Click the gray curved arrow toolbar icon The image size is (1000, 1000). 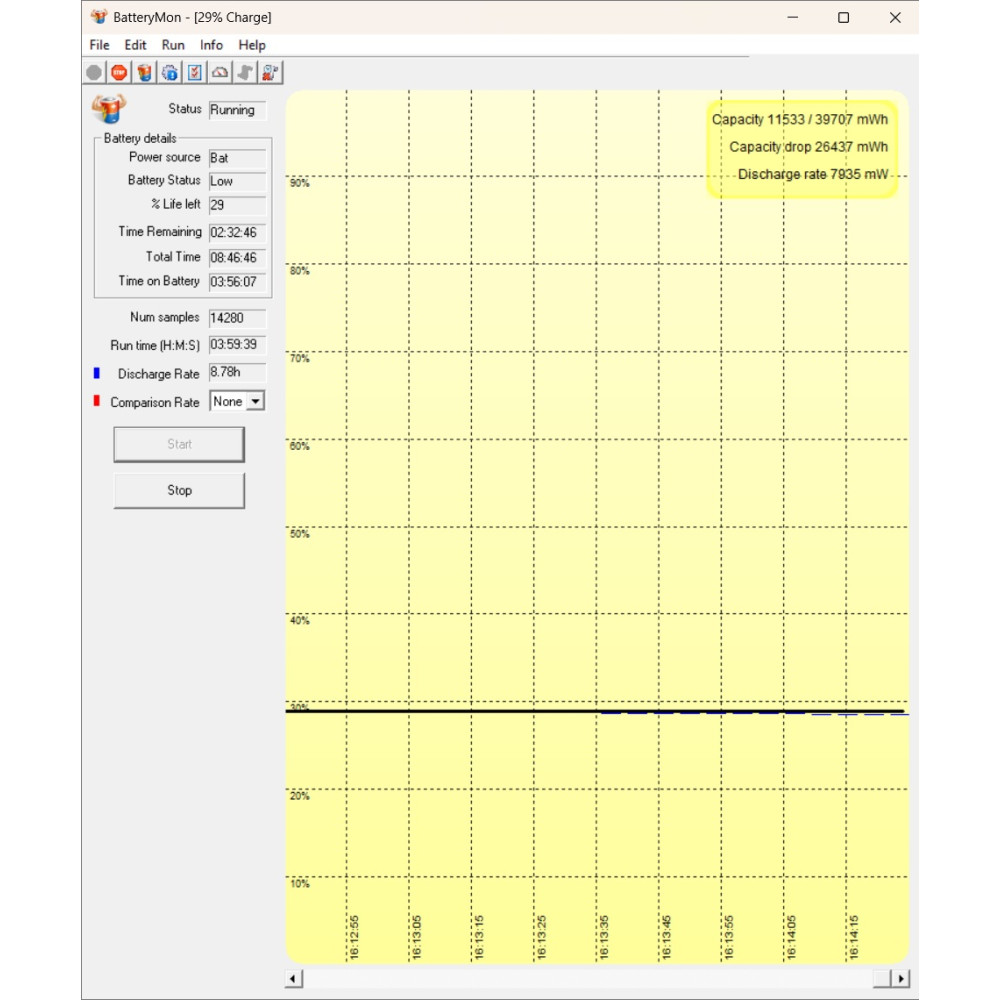pyautogui.click(x=245, y=72)
